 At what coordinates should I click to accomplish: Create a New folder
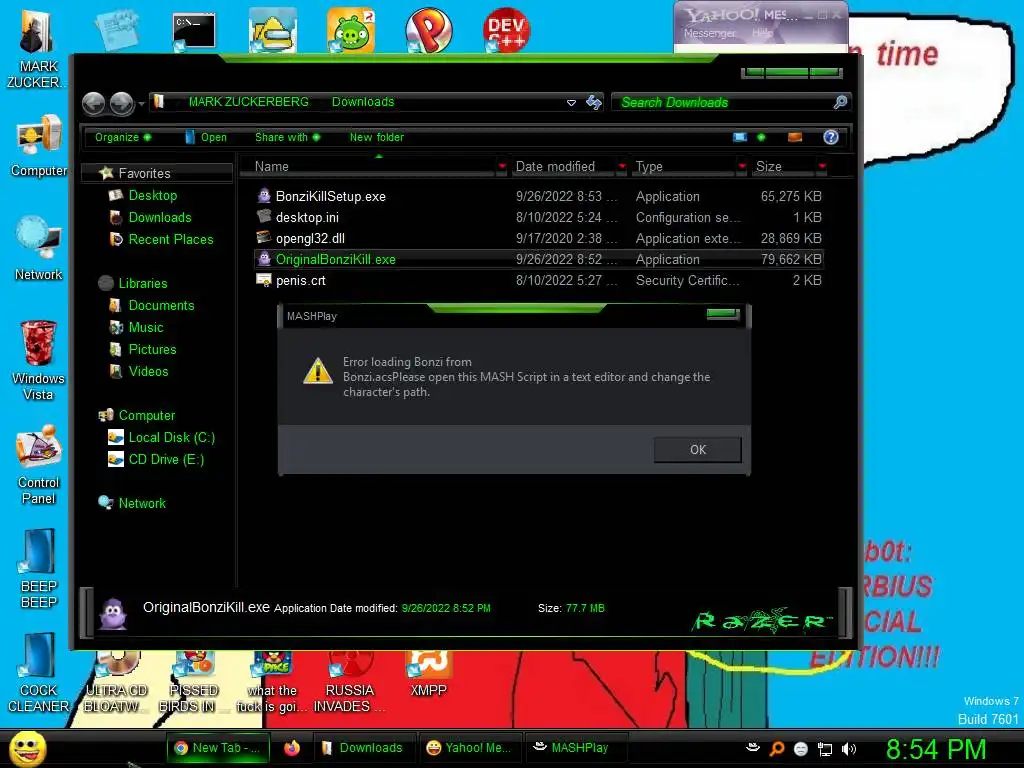377,137
